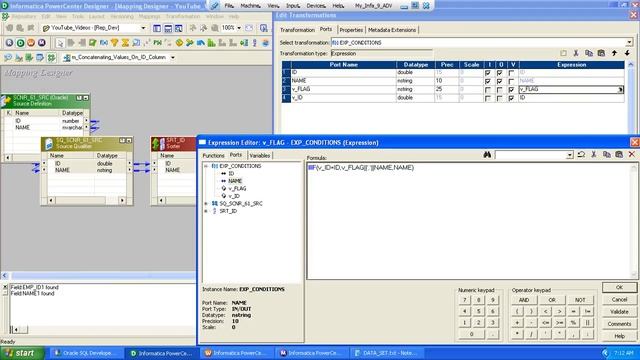Screen dimensions: 640x360
Task: Click the NOT operator button
Action: point(580,300)
